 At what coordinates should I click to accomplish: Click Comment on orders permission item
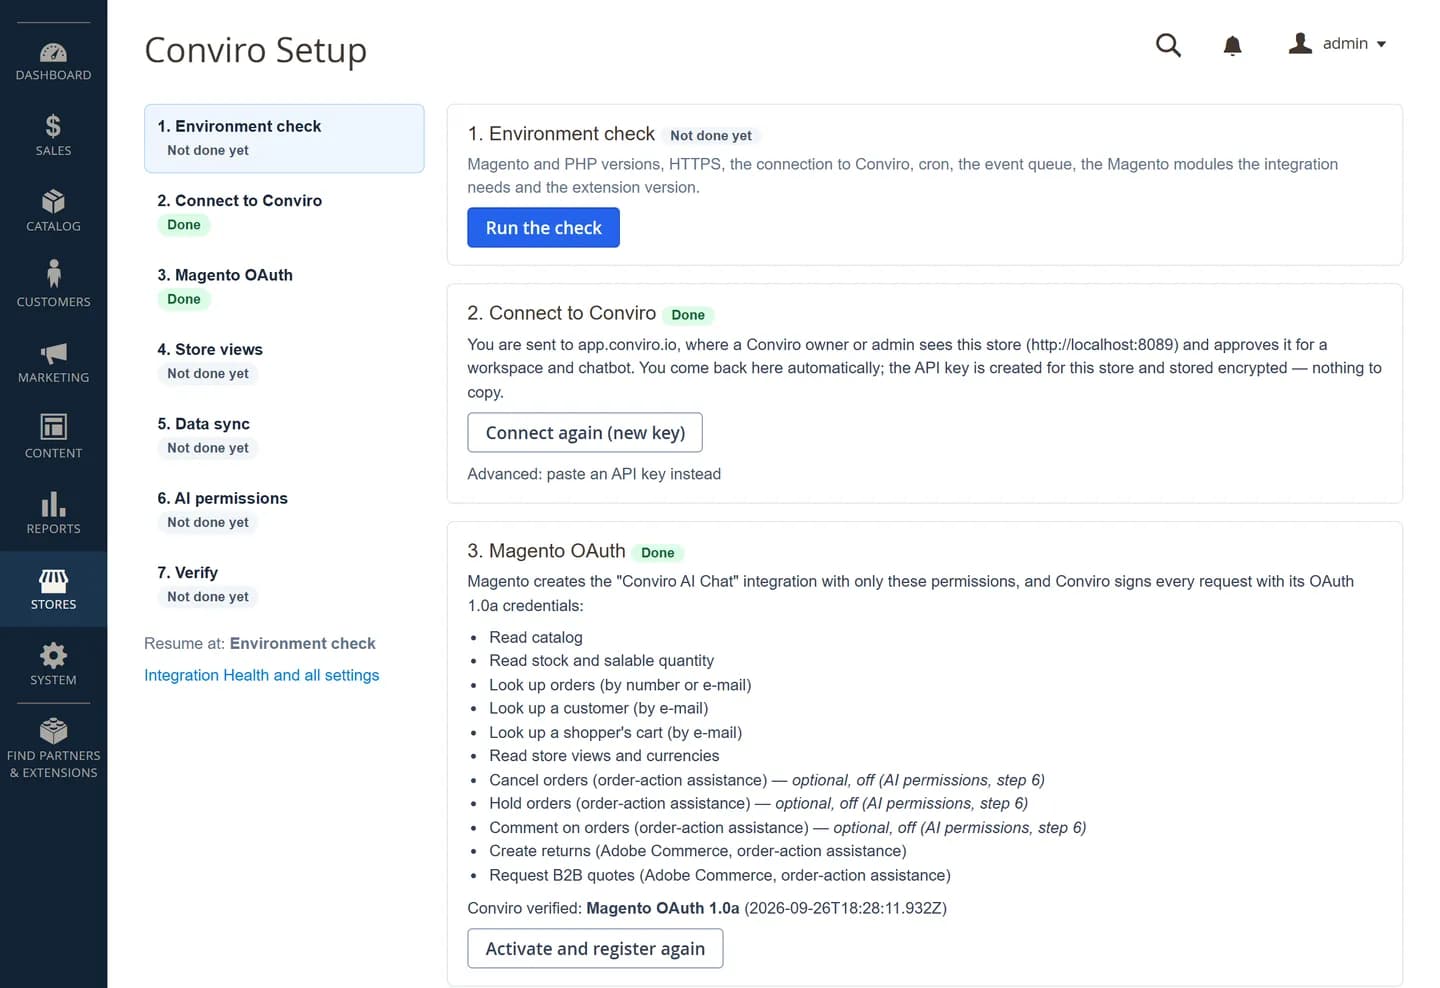tap(788, 827)
